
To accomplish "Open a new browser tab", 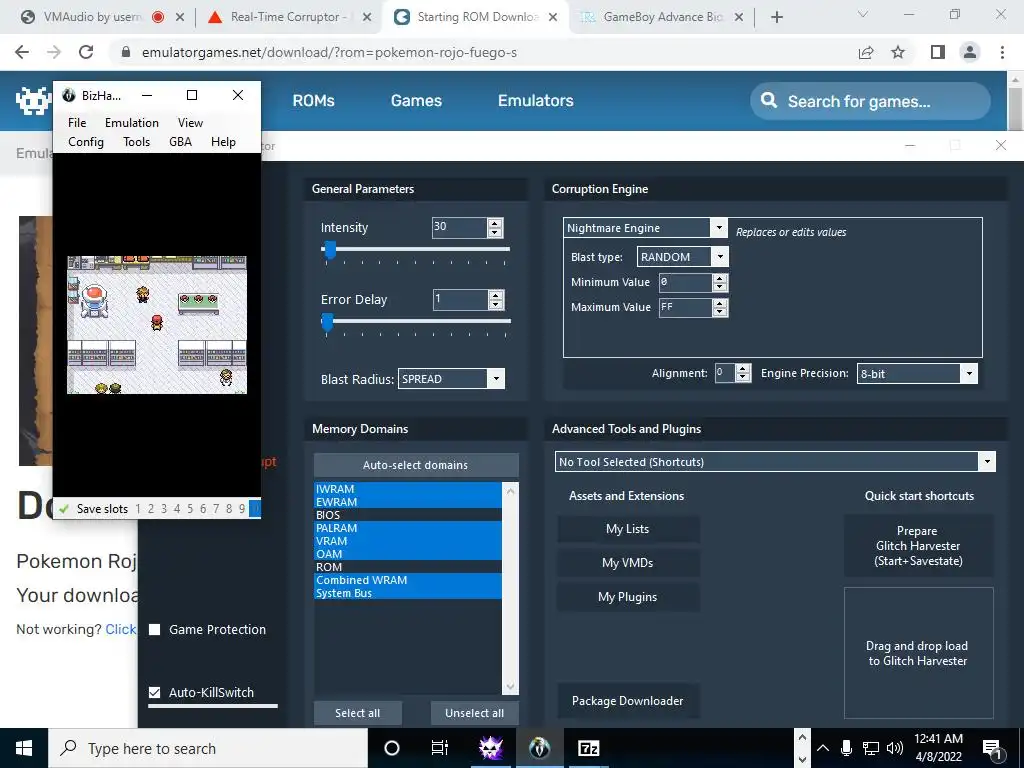I will tap(776, 17).
